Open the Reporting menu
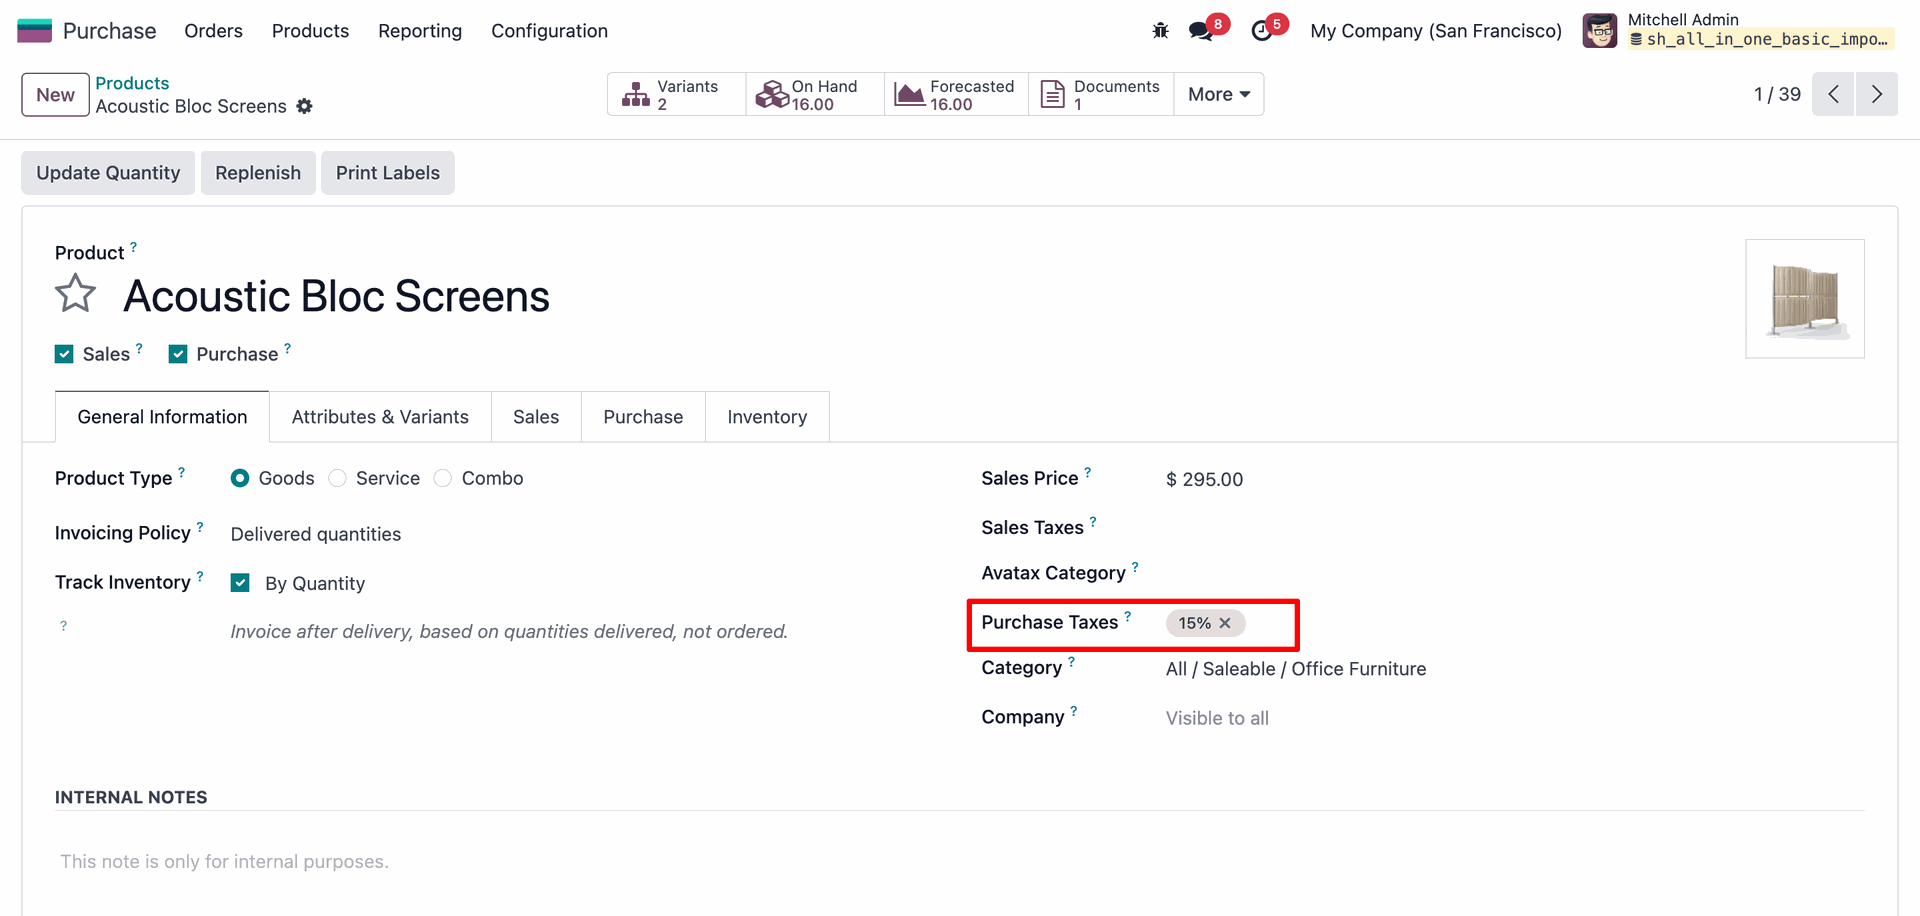The width and height of the screenshot is (1920, 916). click(x=420, y=31)
